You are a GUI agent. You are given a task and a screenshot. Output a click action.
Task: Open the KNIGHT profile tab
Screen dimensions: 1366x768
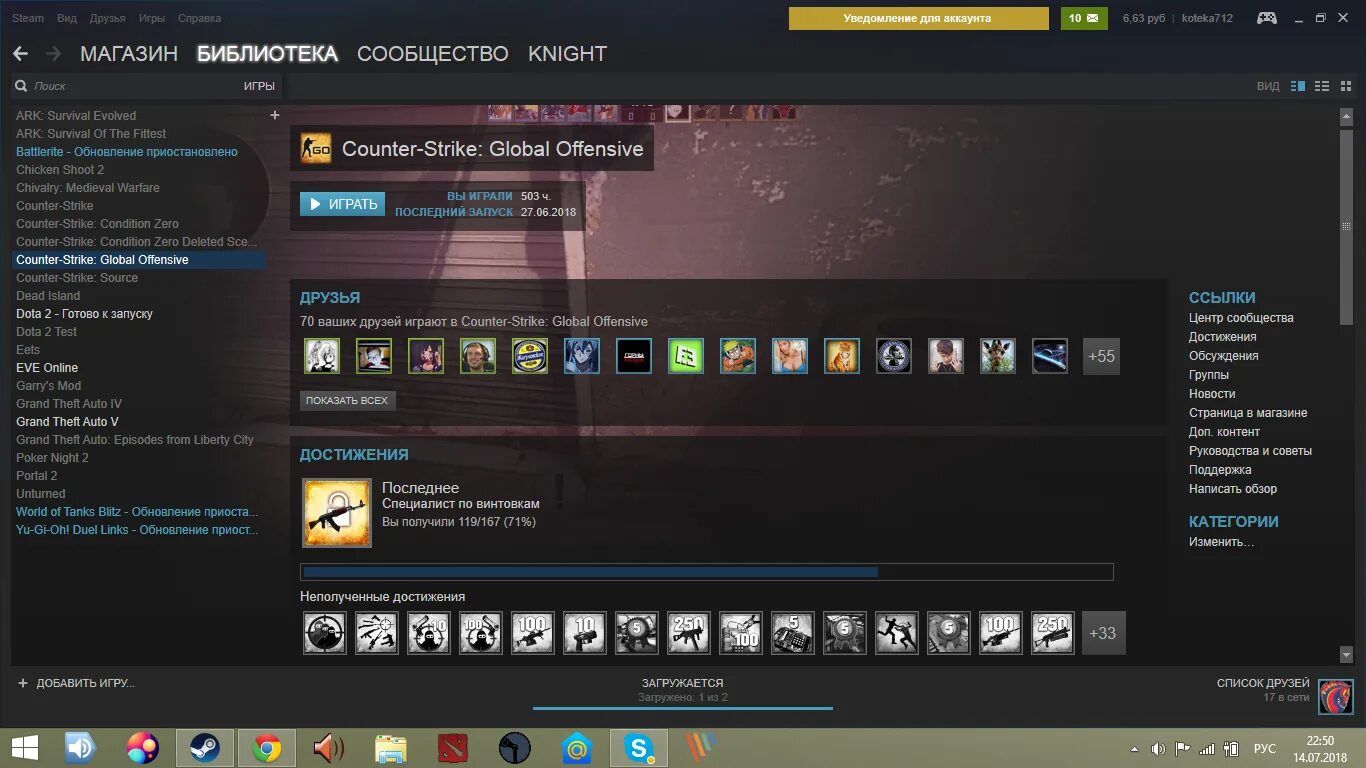click(568, 54)
